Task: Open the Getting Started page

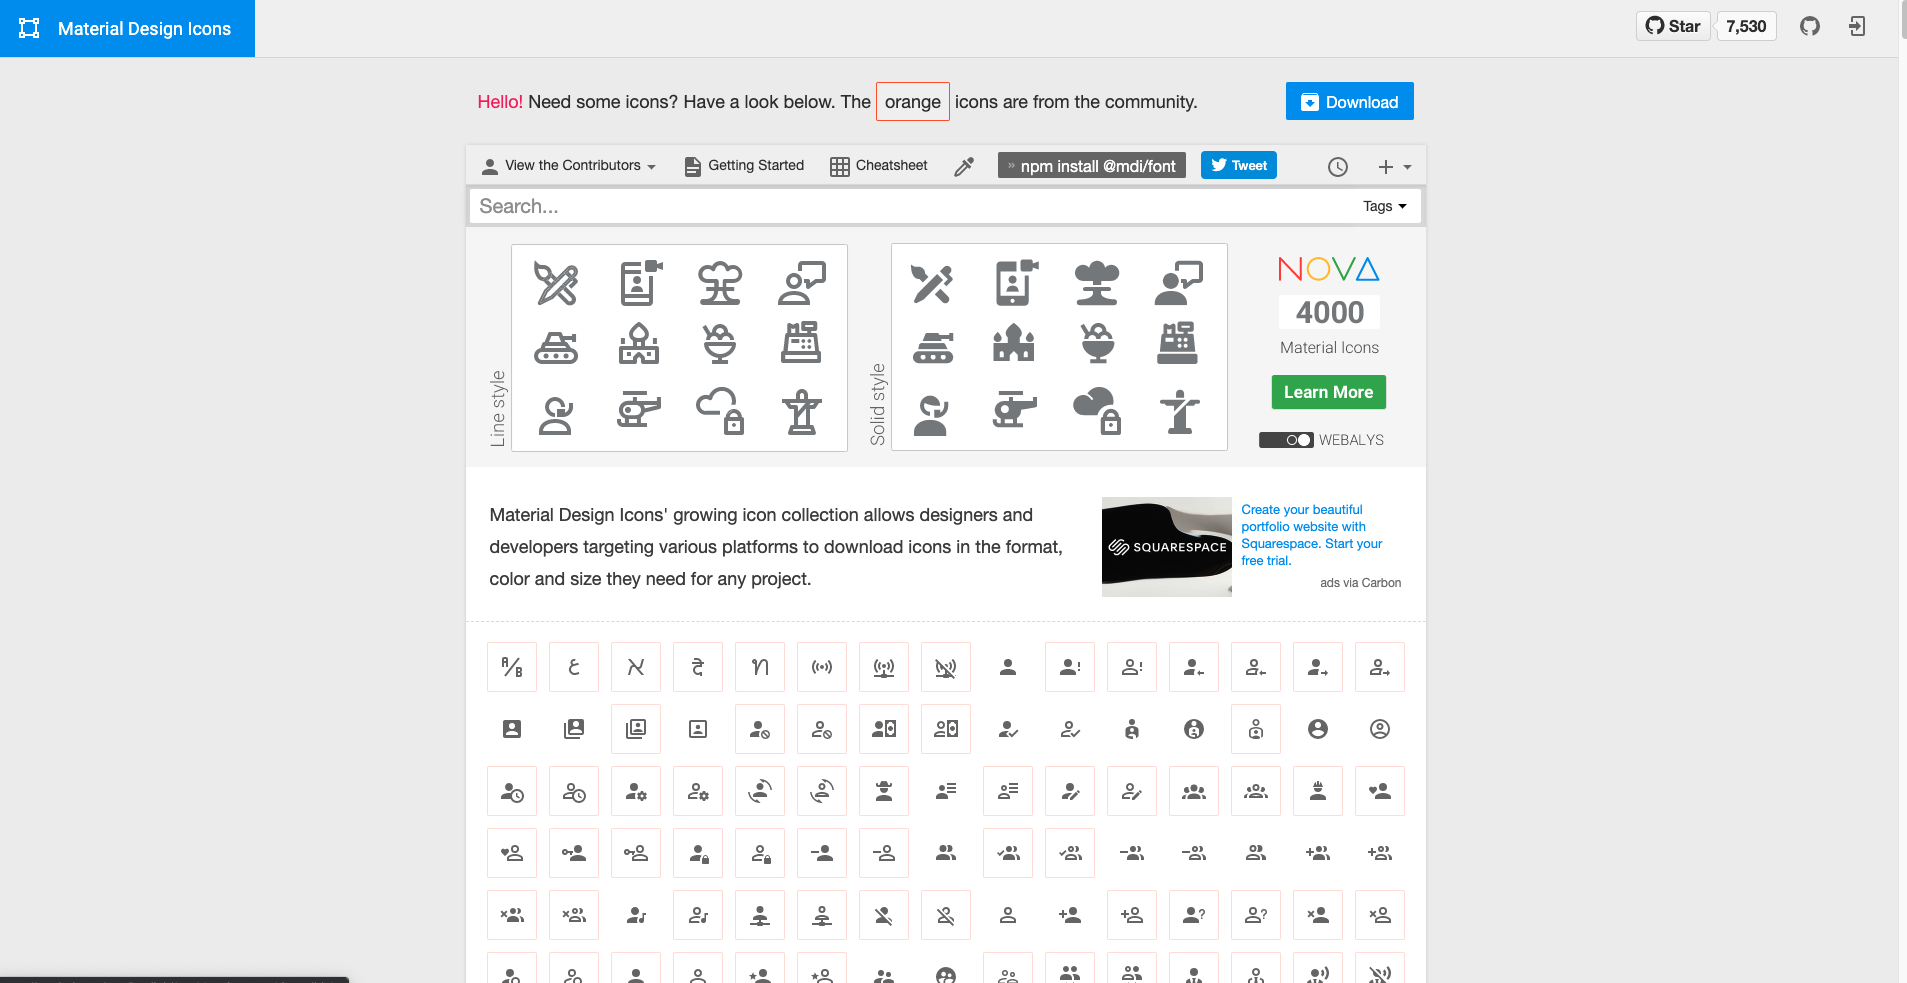Action: (x=744, y=166)
